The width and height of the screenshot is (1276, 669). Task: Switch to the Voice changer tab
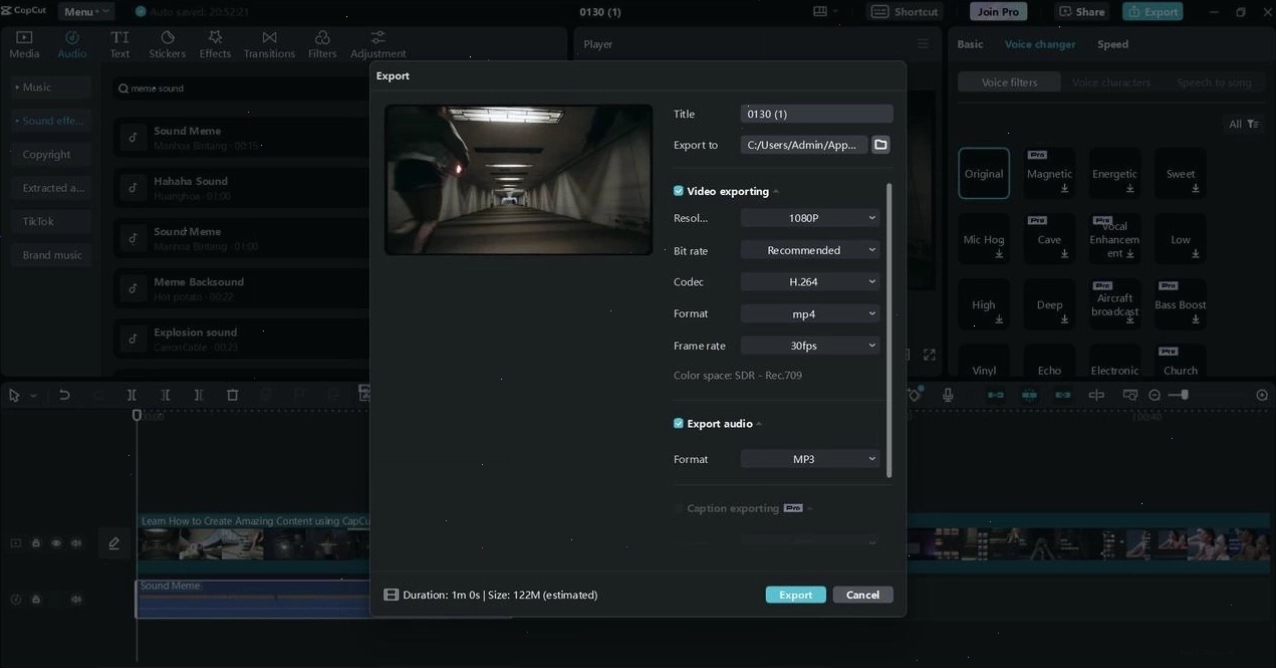(1040, 44)
